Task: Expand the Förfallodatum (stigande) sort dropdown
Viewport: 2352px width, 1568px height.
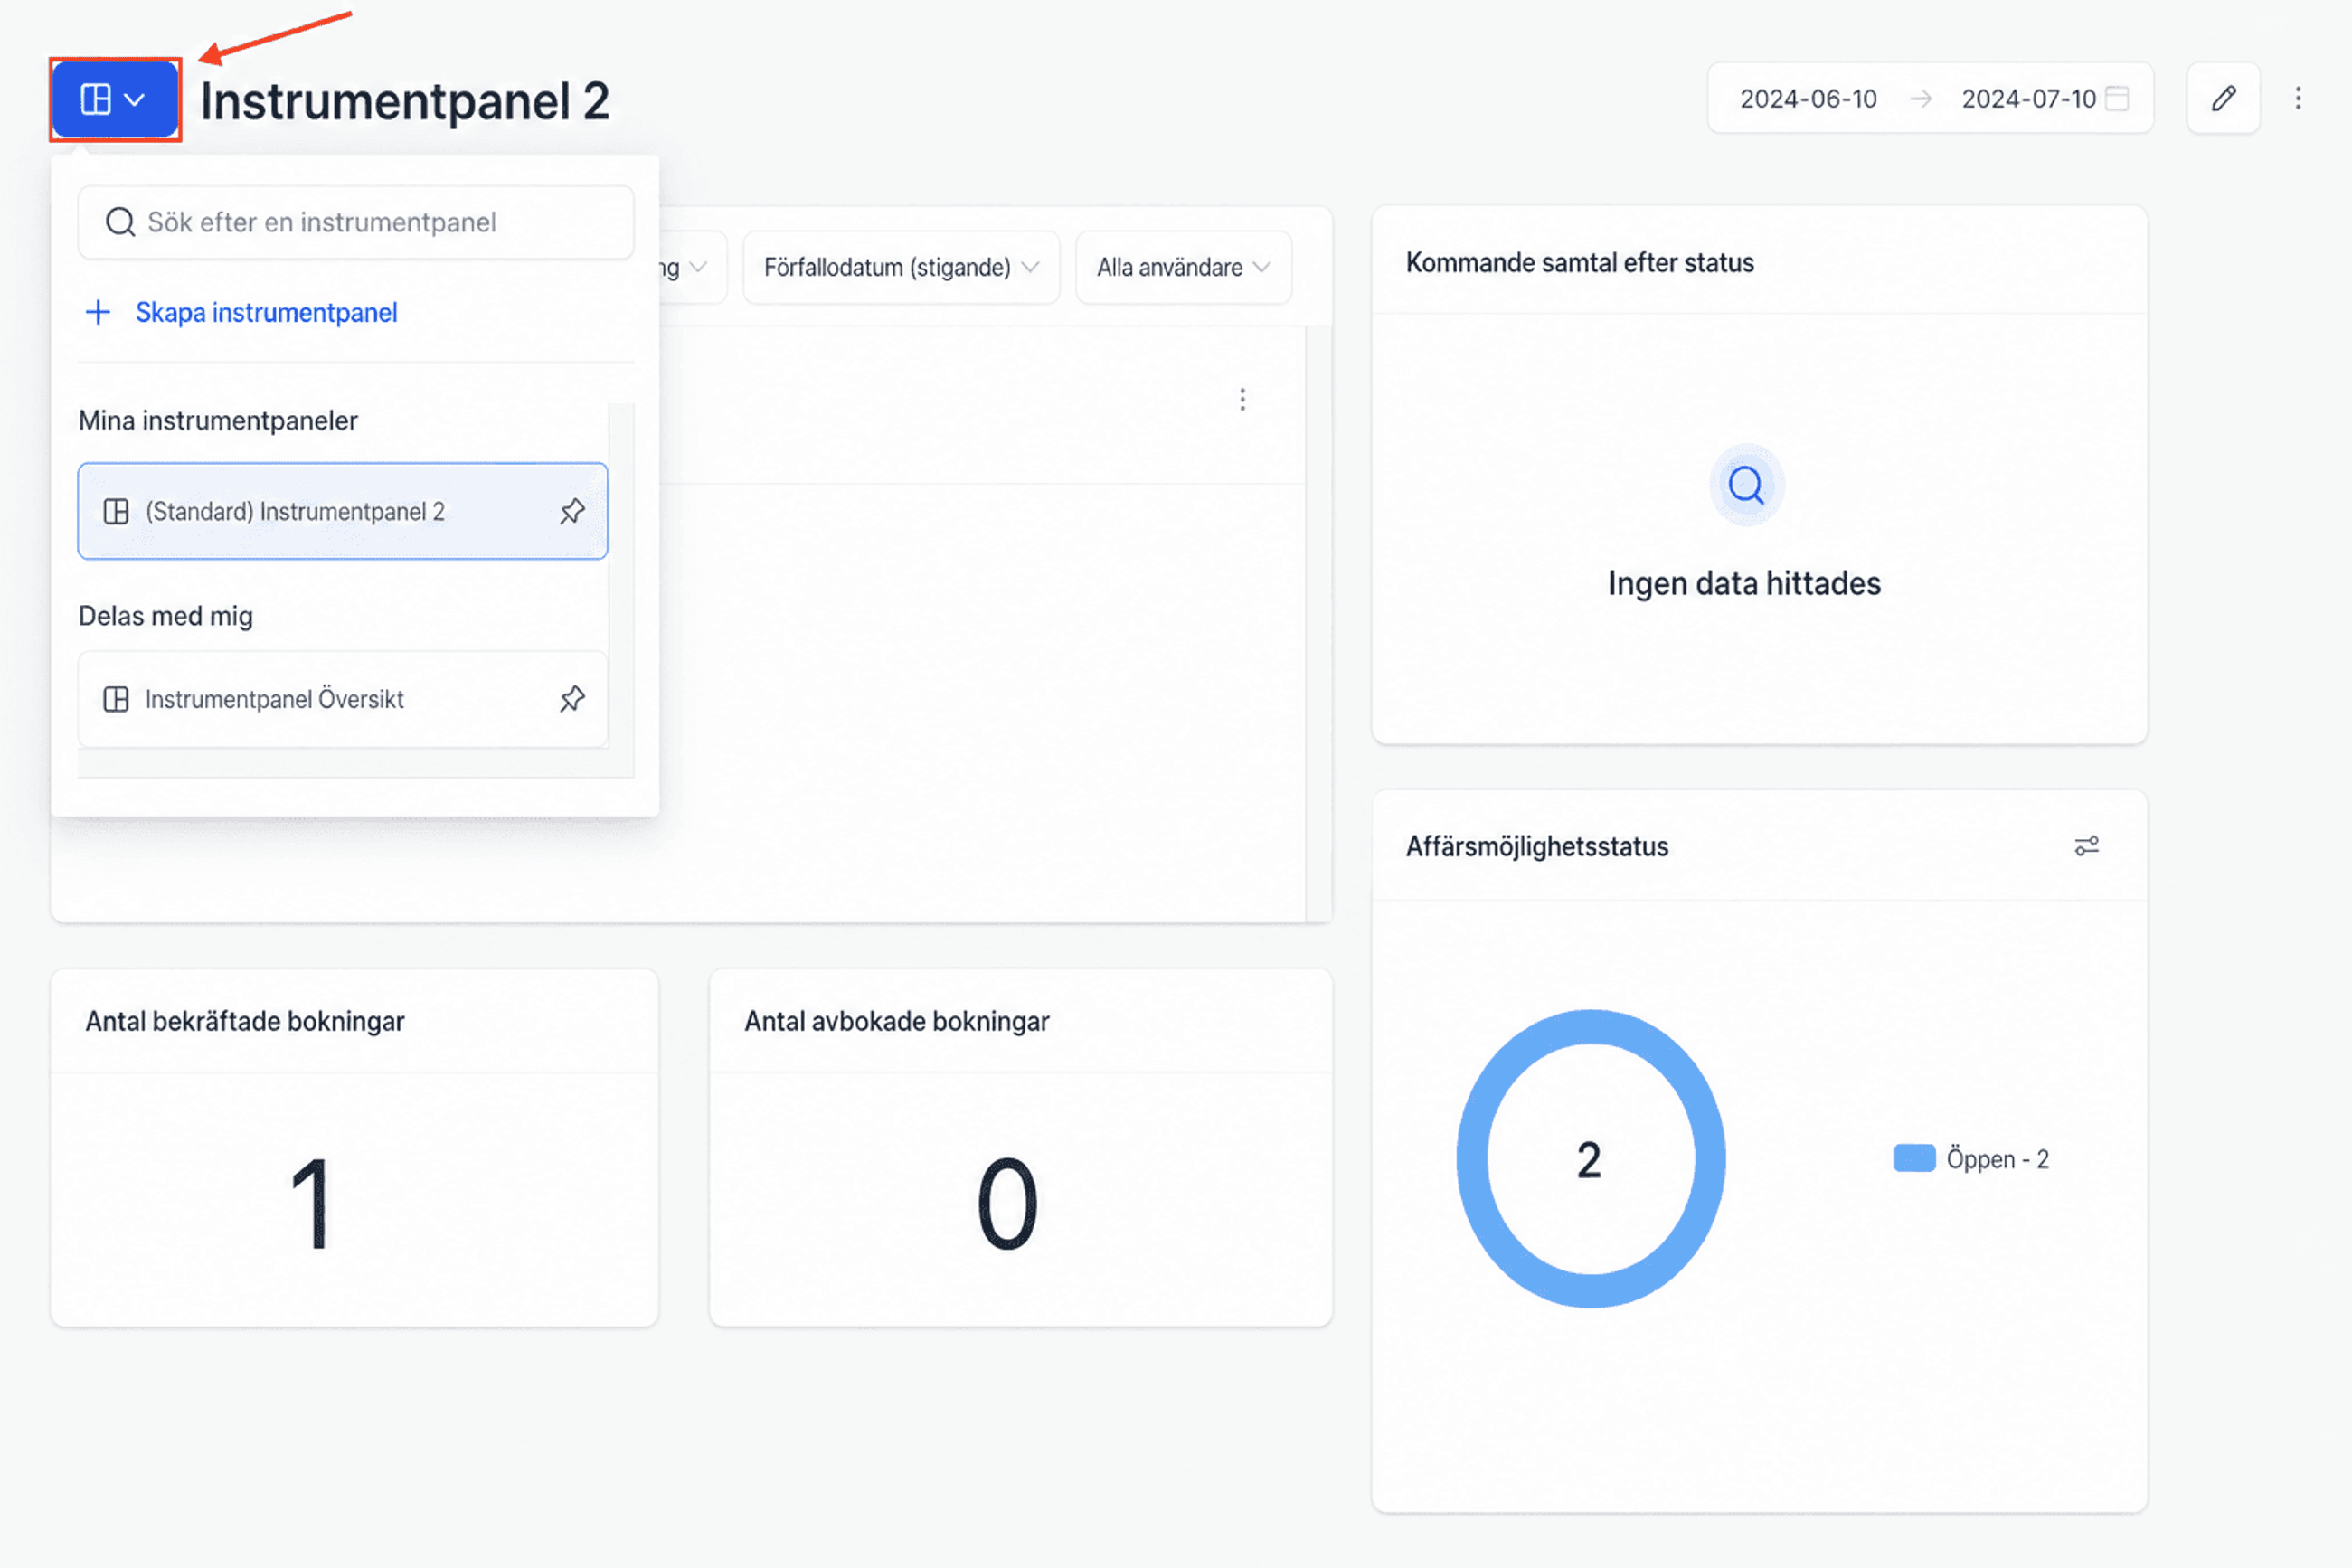Action: tap(901, 267)
